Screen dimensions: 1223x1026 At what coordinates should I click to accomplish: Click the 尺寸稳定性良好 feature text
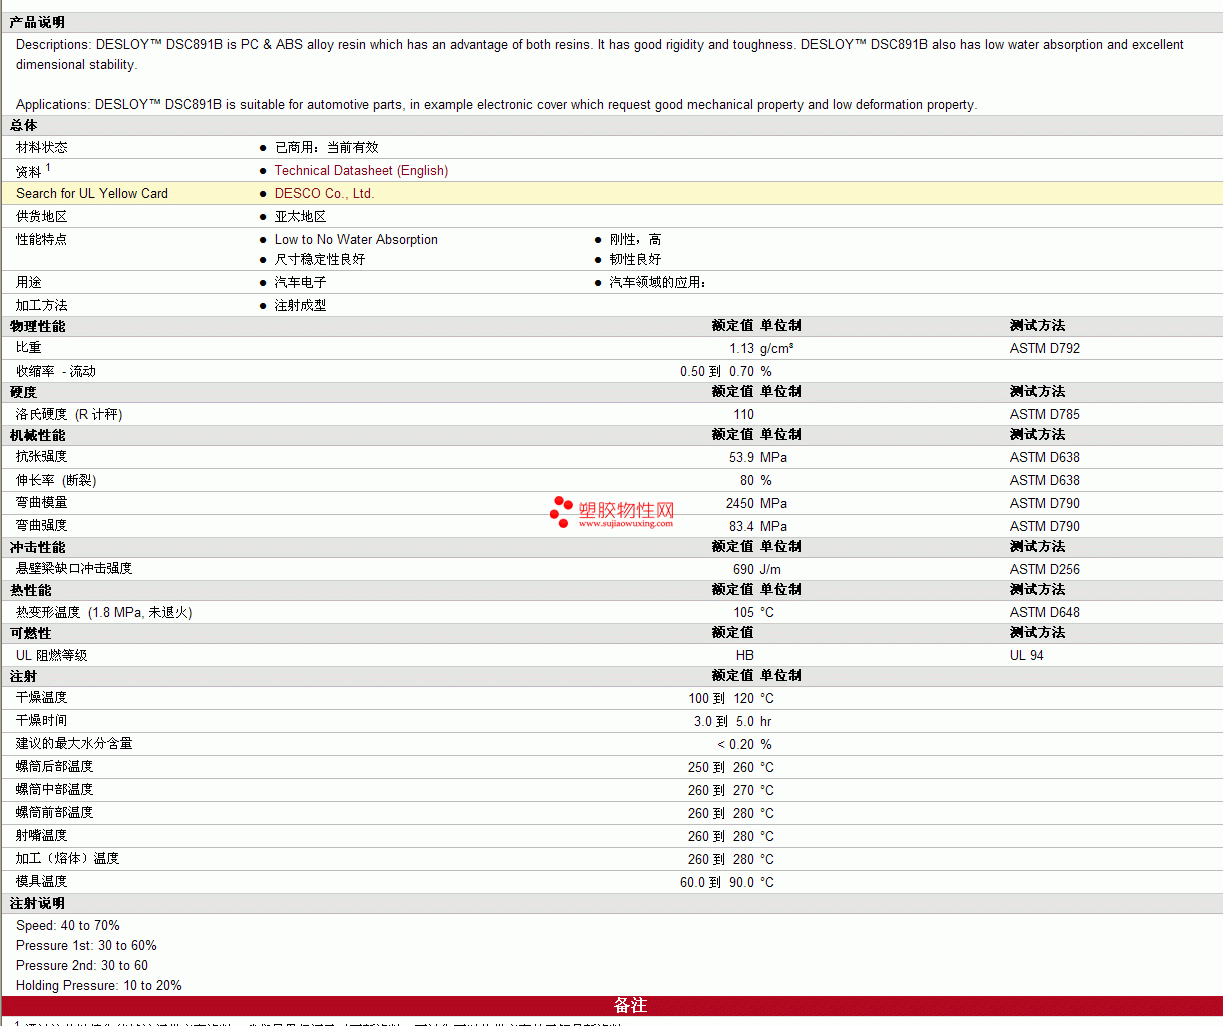coord(320,260)
